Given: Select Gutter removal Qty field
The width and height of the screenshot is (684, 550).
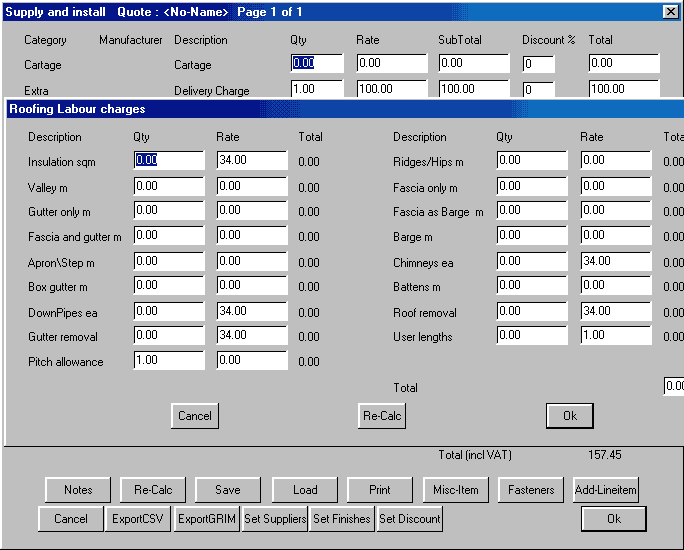Looking at the screenshot, I should (x=169, y=335).
